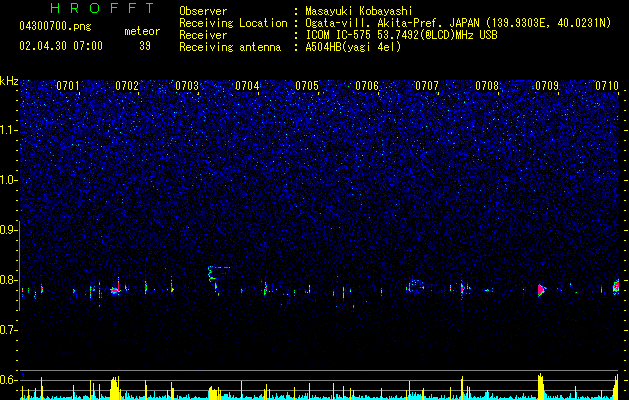Click the 0706 time marker

coord(367,86)
